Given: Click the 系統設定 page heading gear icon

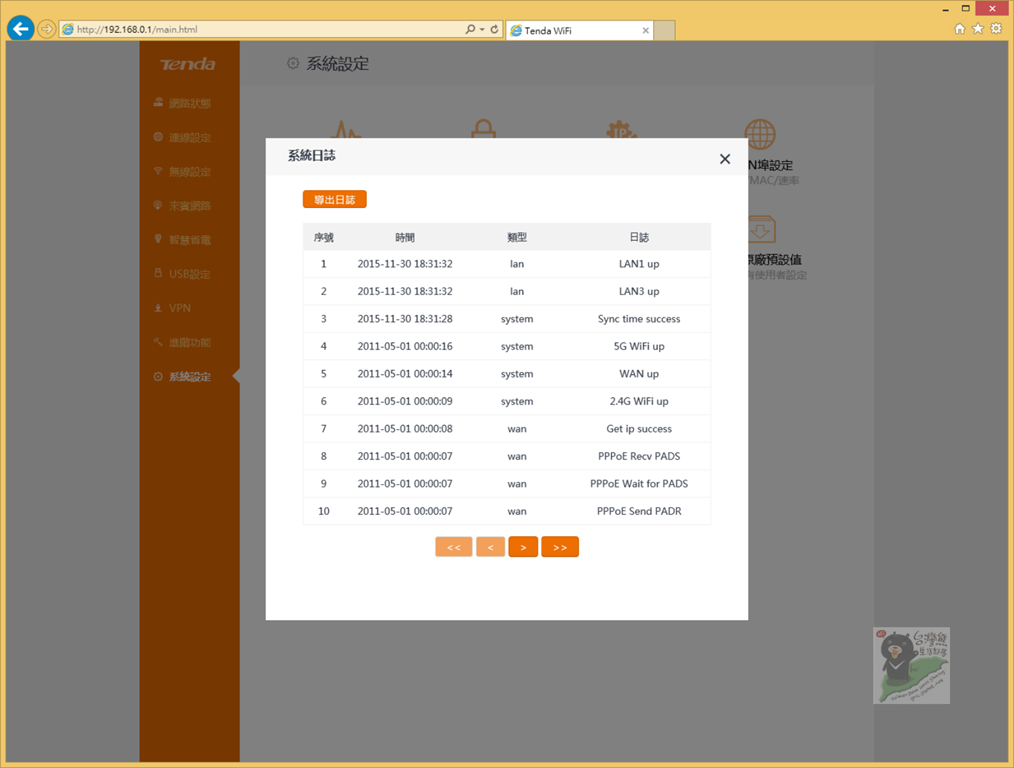Looking at the screenshot, I should (x=293, y=63).
